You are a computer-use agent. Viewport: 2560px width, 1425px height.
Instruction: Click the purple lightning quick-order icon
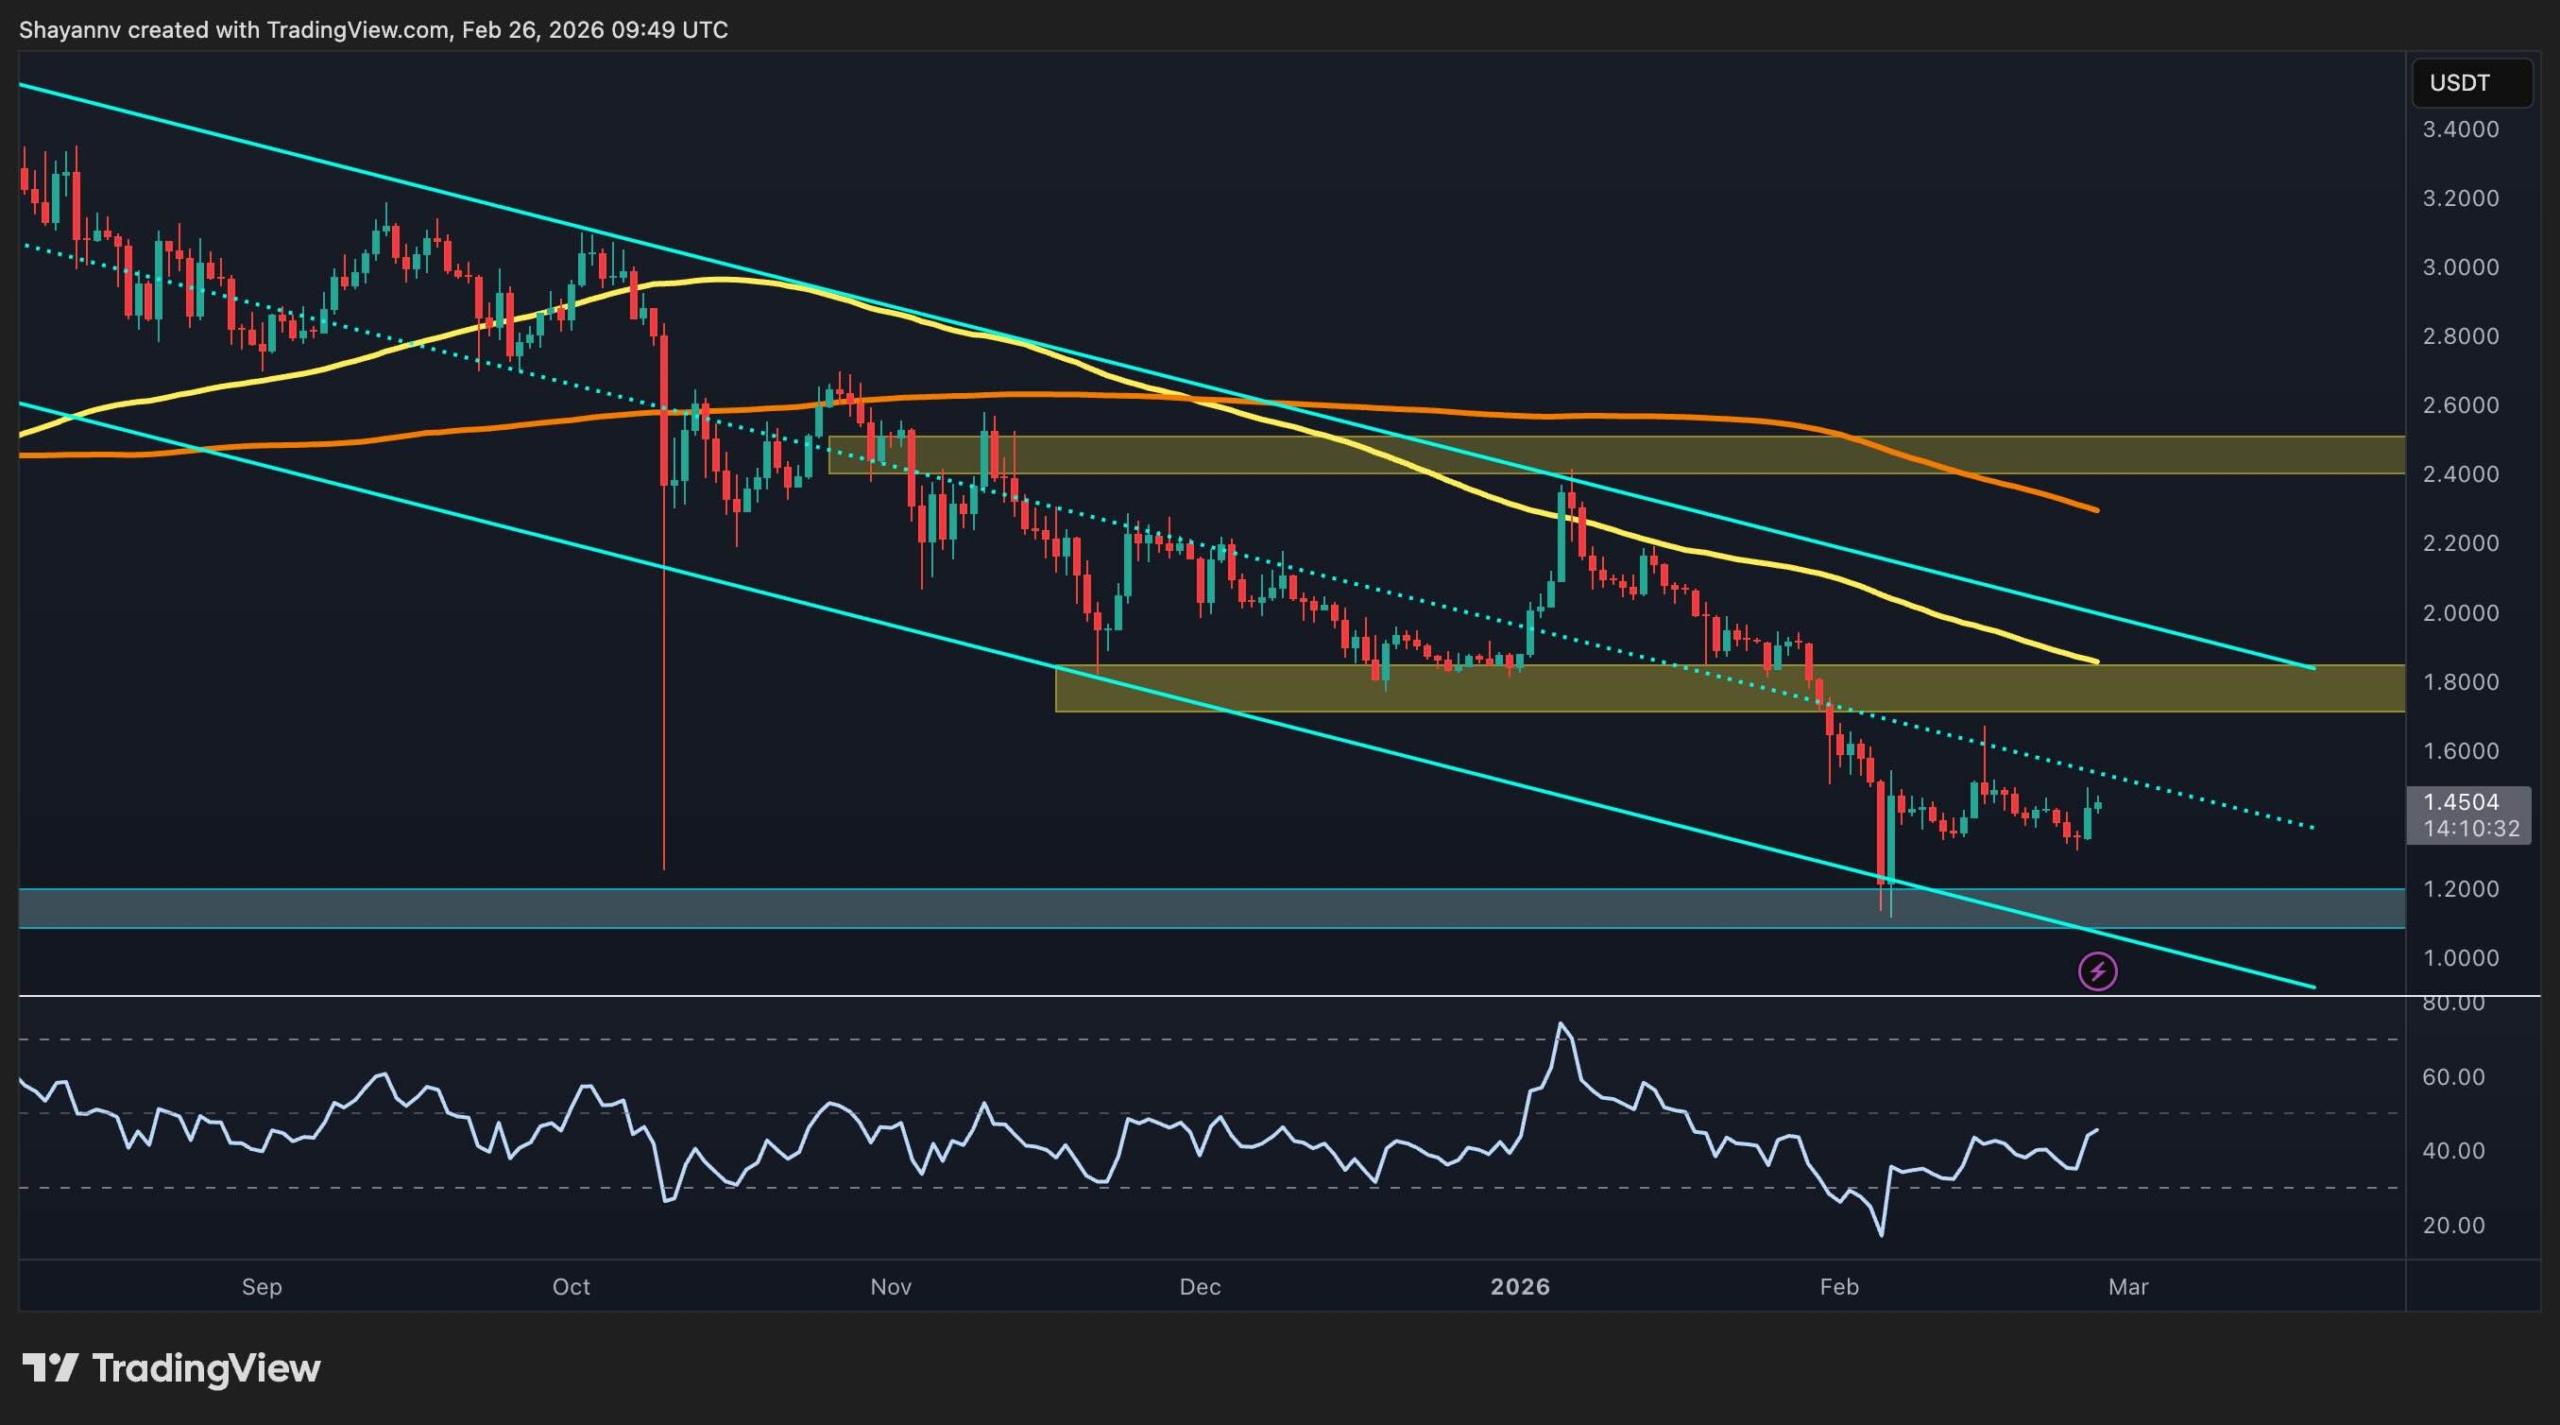pyautogui.click(x=2097, y=970)
